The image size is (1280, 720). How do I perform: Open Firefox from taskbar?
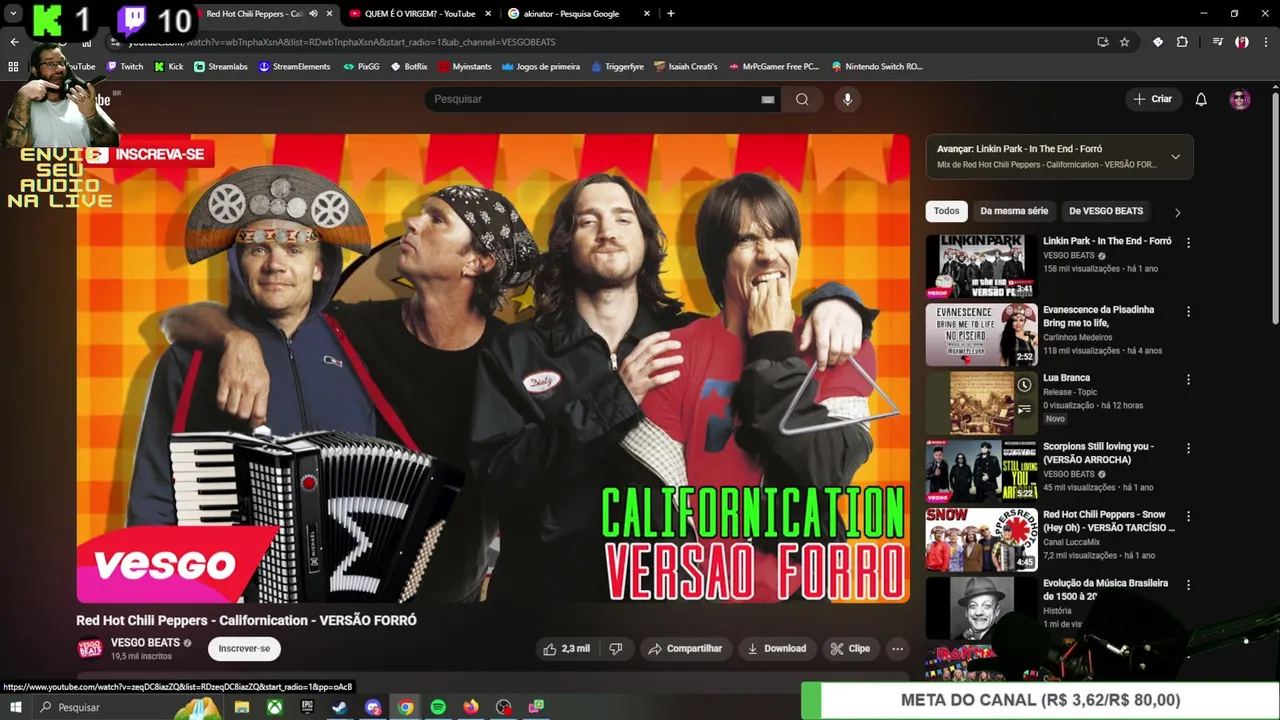pos(471,707)
